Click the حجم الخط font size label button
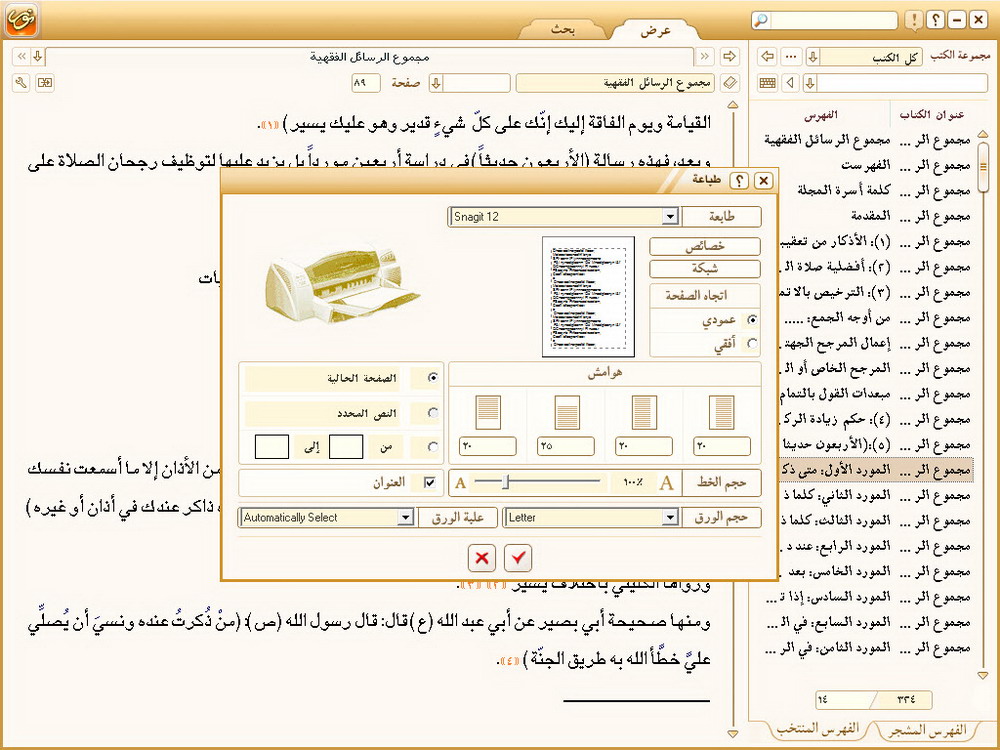The height and width of the screenshot is (750, 1000). pyautogui.click(x=721, y=483)
